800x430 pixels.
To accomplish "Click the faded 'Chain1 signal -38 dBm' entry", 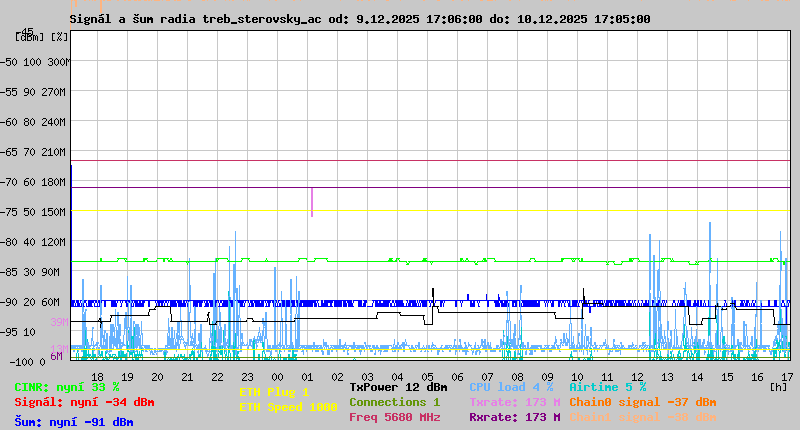I will coord(643,417).
